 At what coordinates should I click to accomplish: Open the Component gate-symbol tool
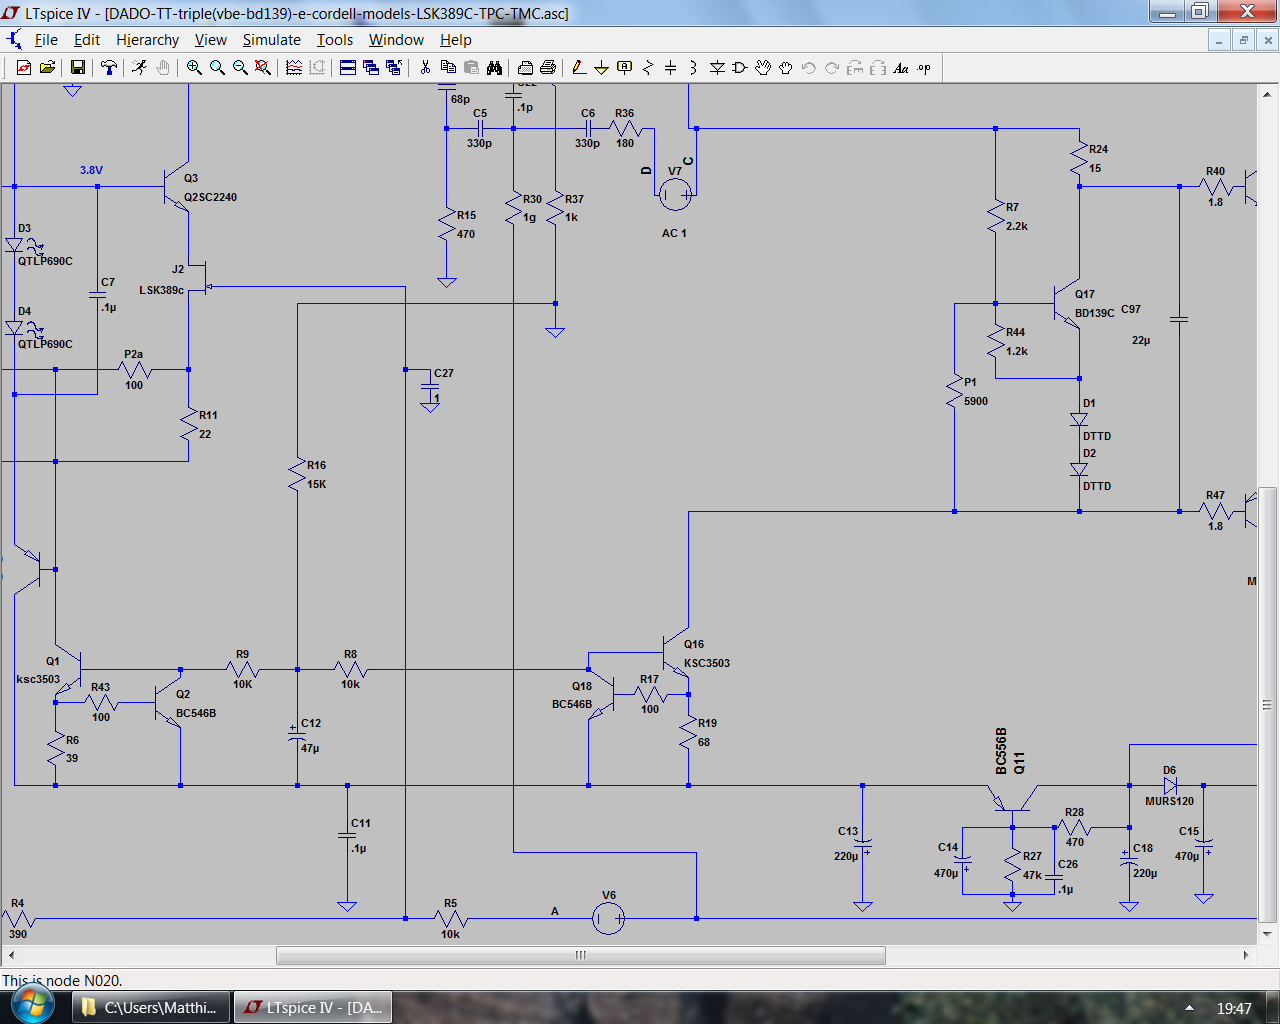click(740, 67)
